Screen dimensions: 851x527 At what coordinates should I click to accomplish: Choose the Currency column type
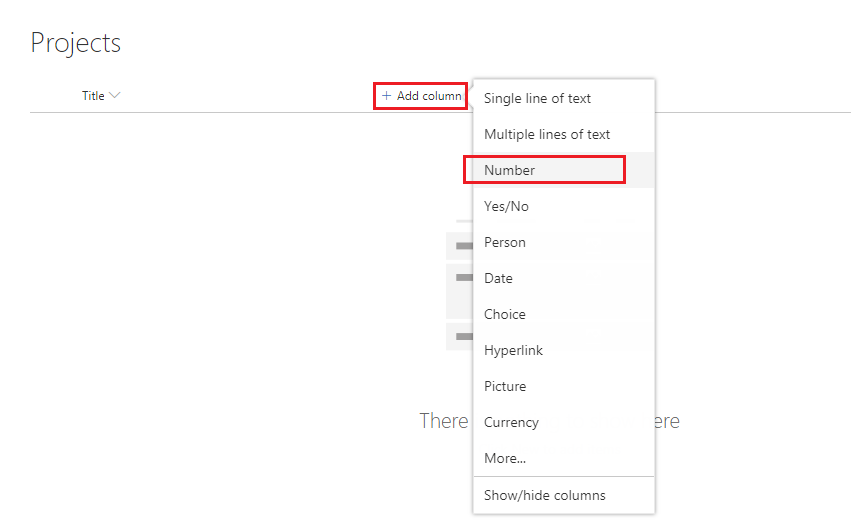(511, 422)
